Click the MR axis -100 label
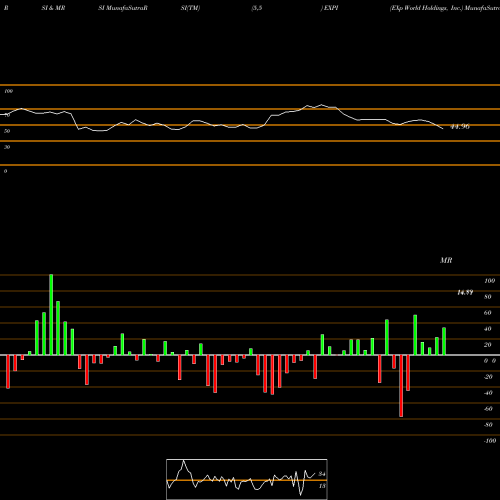 pos(490,441)
